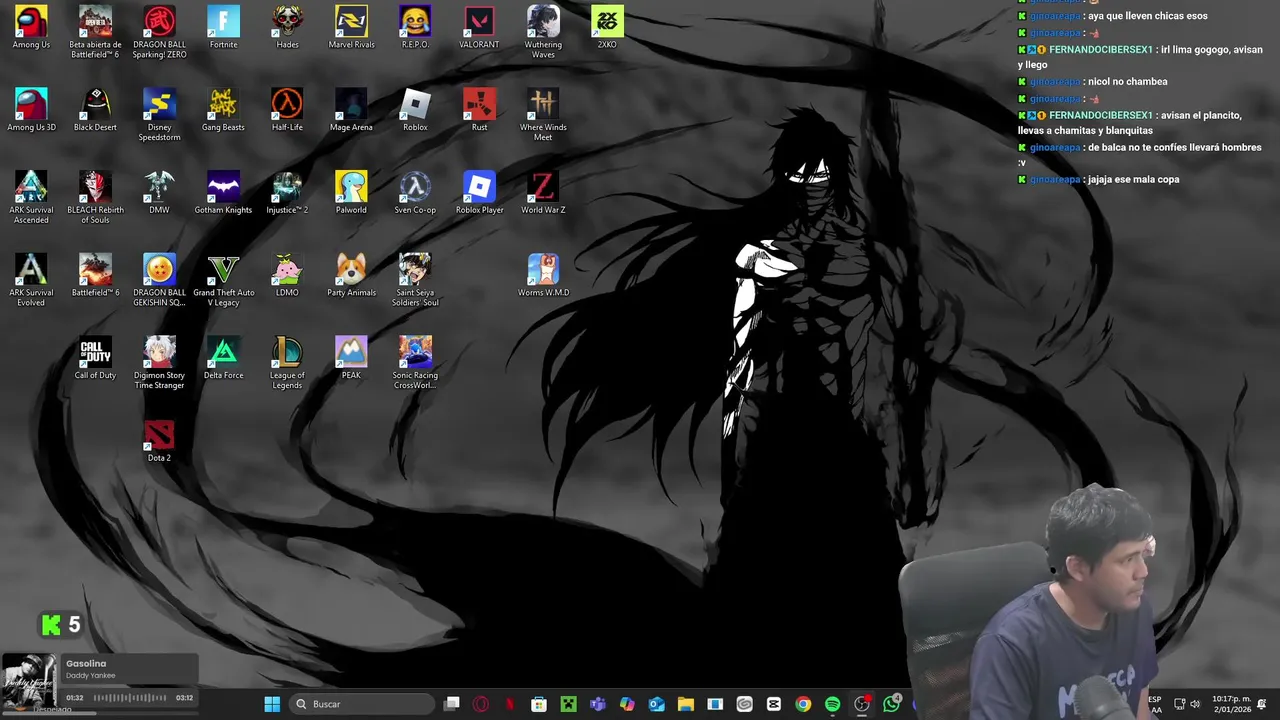Open Beta abierta de Battlefield 6 icon
Screen dimensions: 1280x720
pos(95,32)
